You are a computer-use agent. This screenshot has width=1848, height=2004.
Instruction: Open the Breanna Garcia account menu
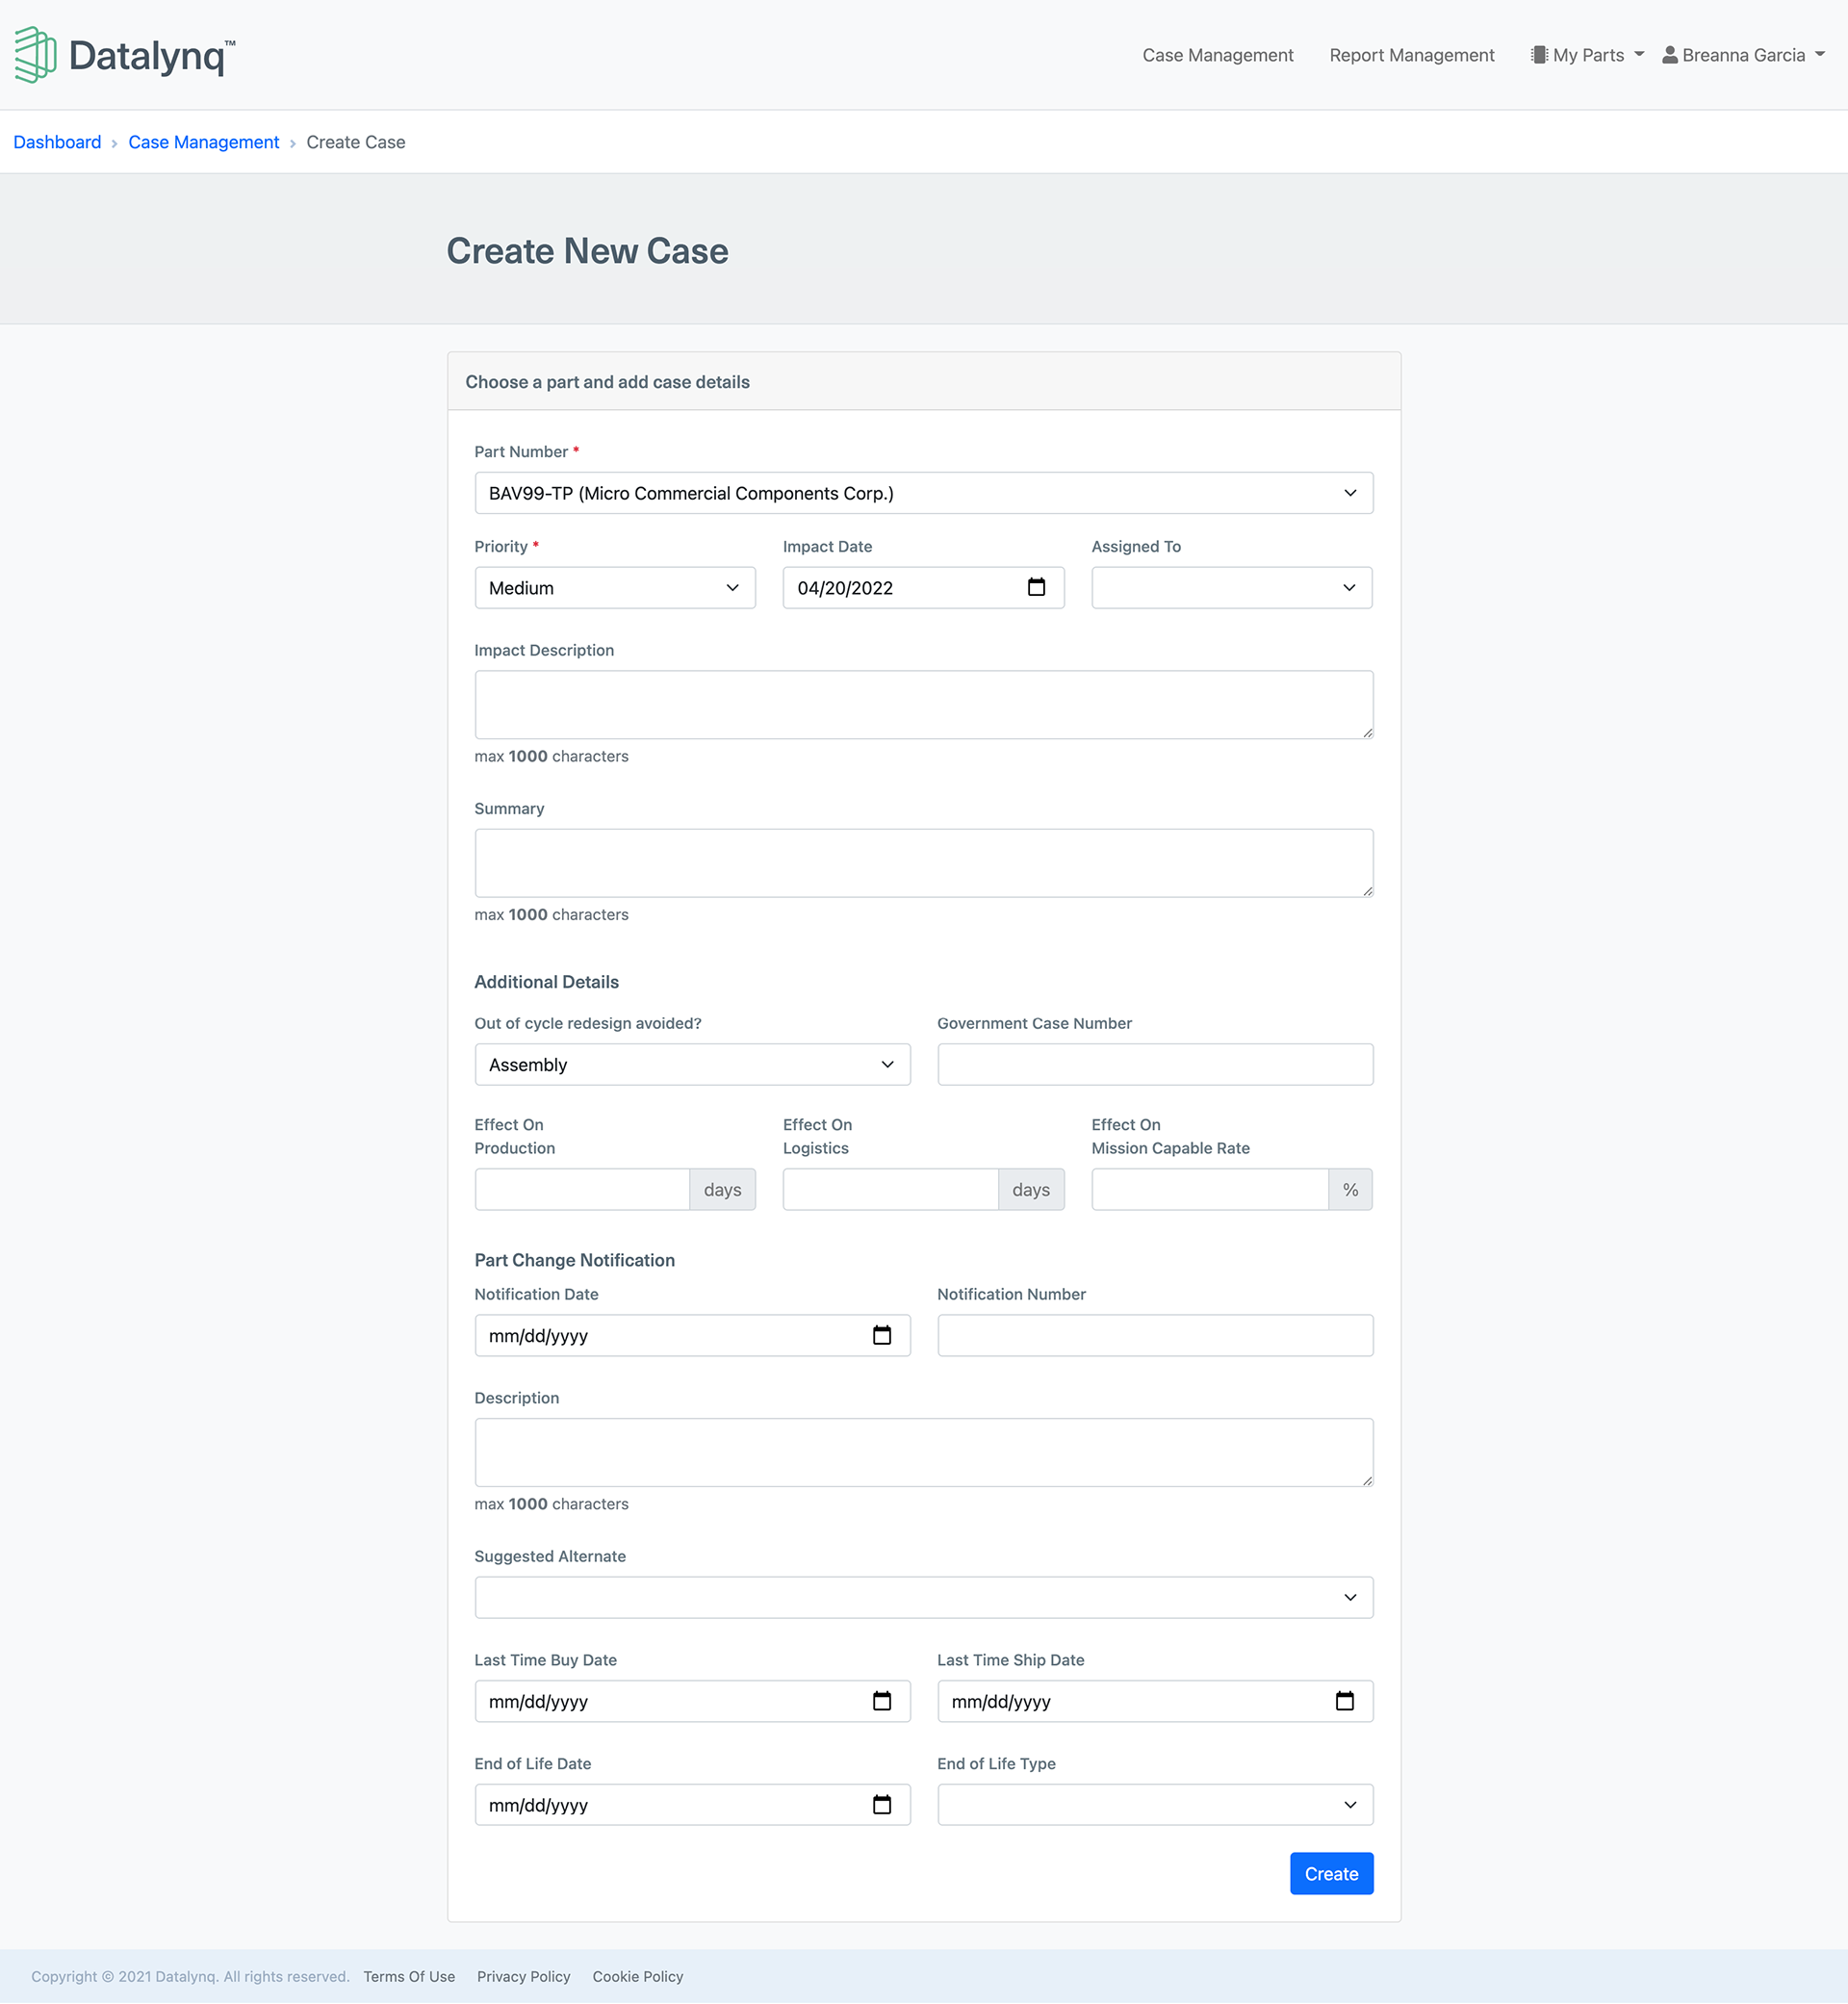pos(1744,55)
